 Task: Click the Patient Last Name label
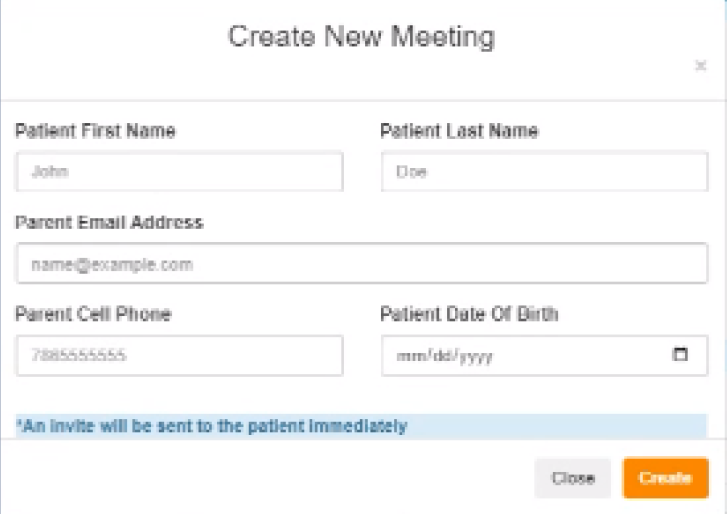(x=459, y=131)
